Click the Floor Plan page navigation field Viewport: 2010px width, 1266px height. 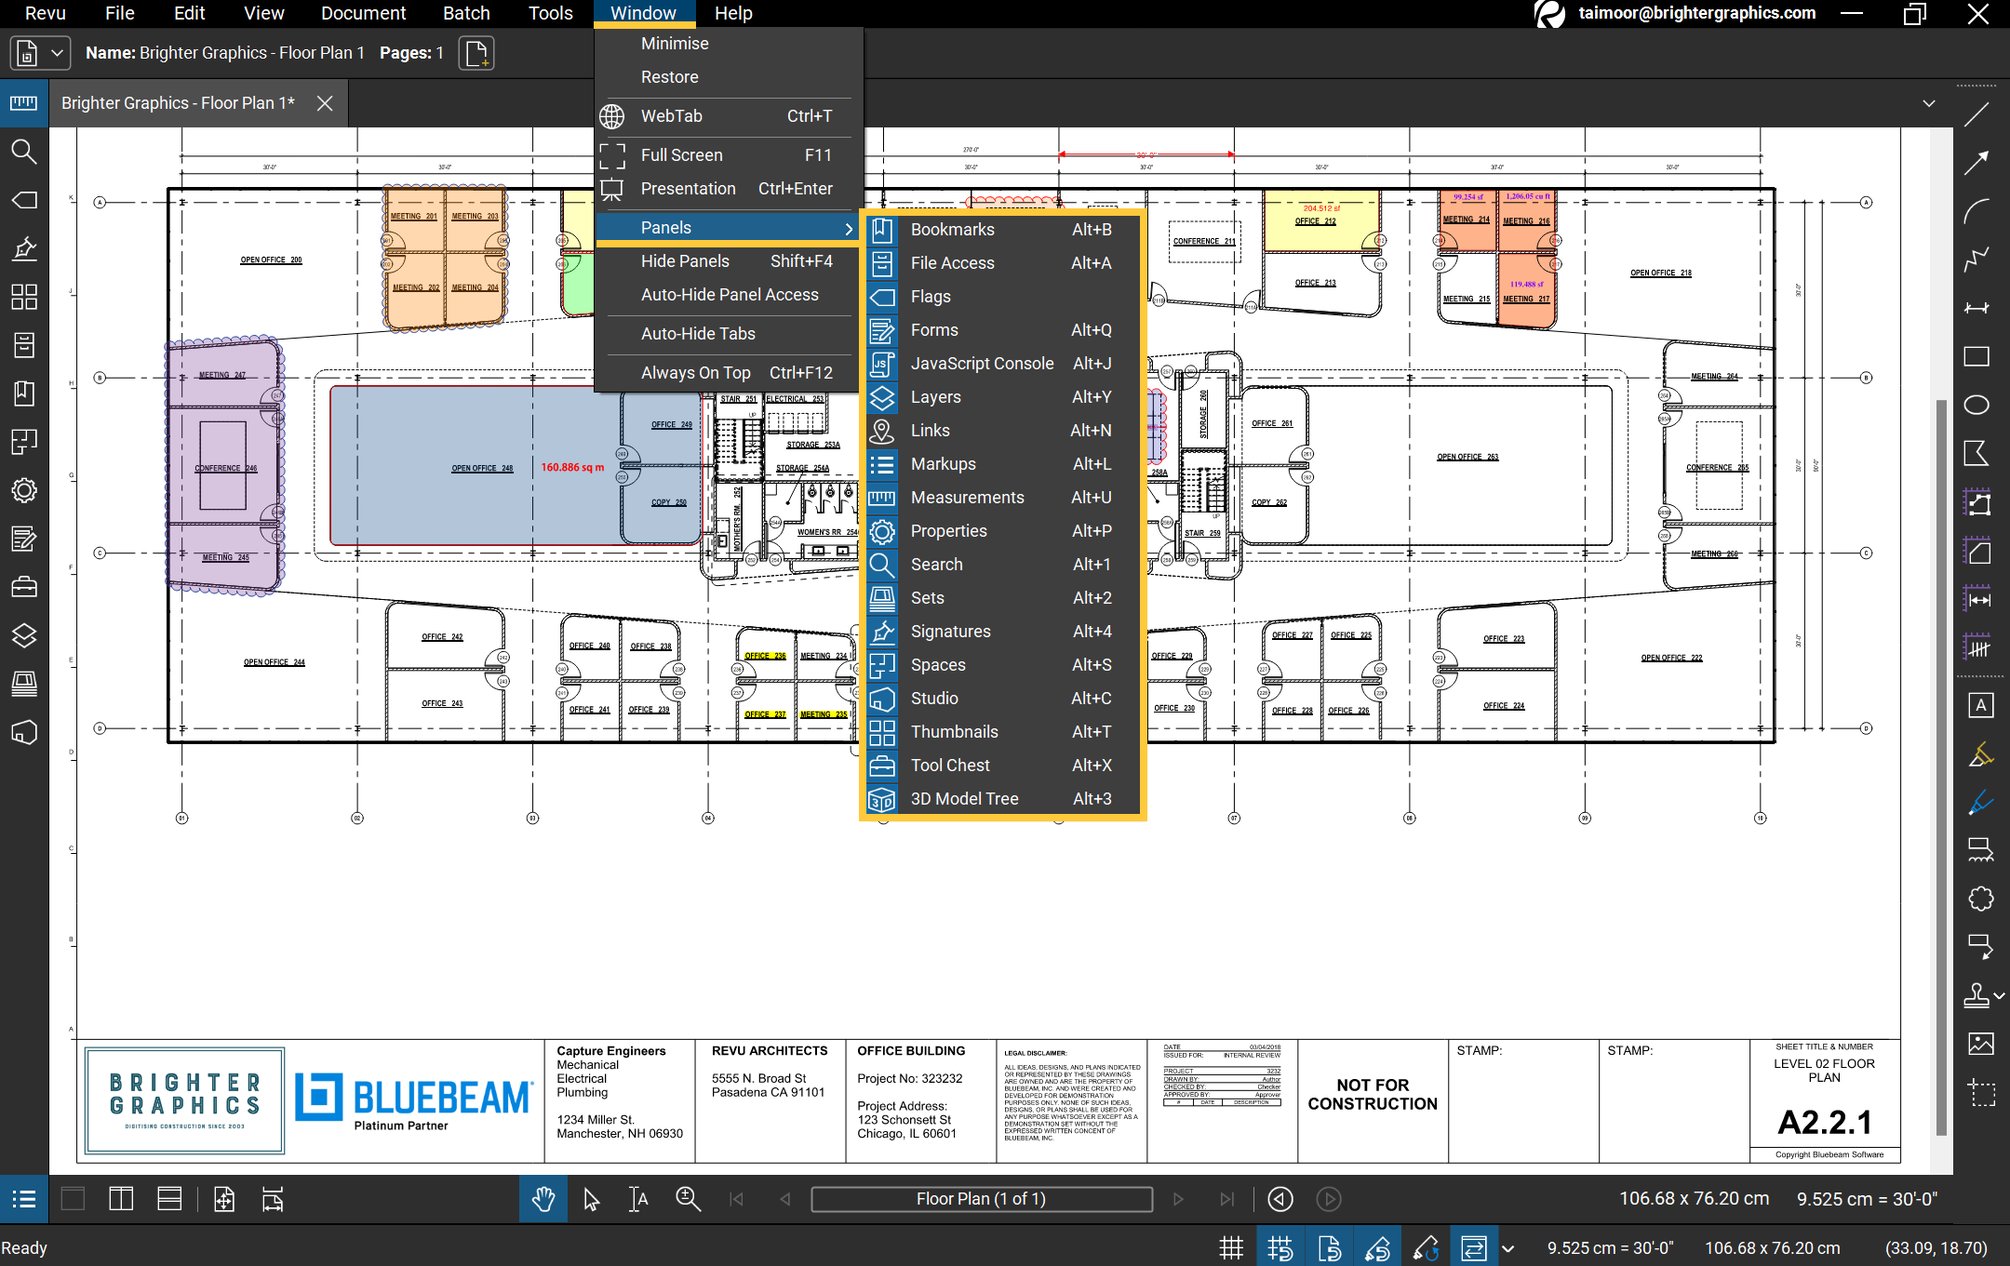pyautogui.click(x=982, y=1199)
